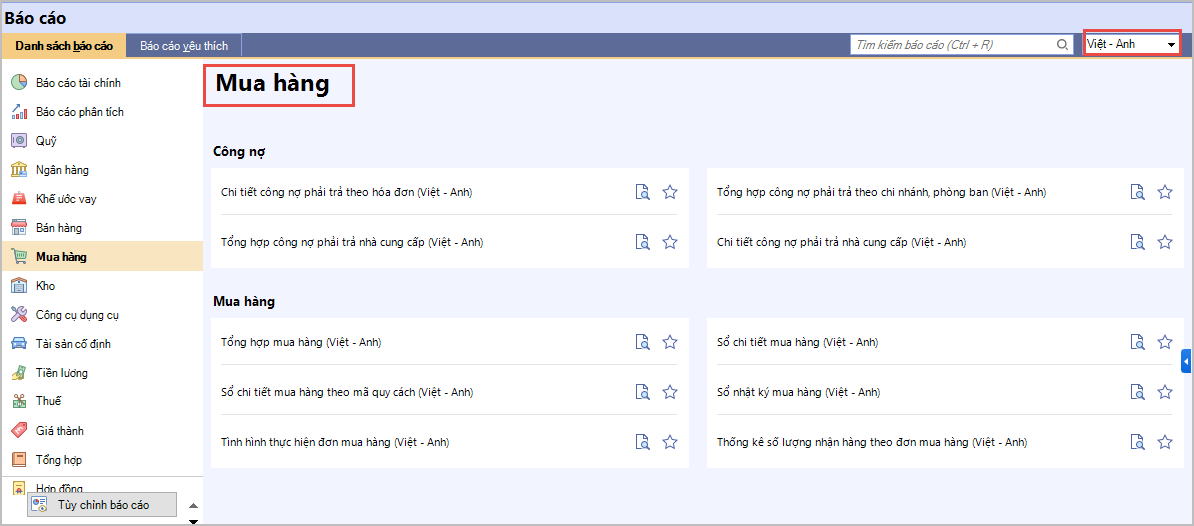Open the Việt - Anh language dropdown
This screenshot has width=1194, height=526.
pyautogui.click(x=1131, y=44)
